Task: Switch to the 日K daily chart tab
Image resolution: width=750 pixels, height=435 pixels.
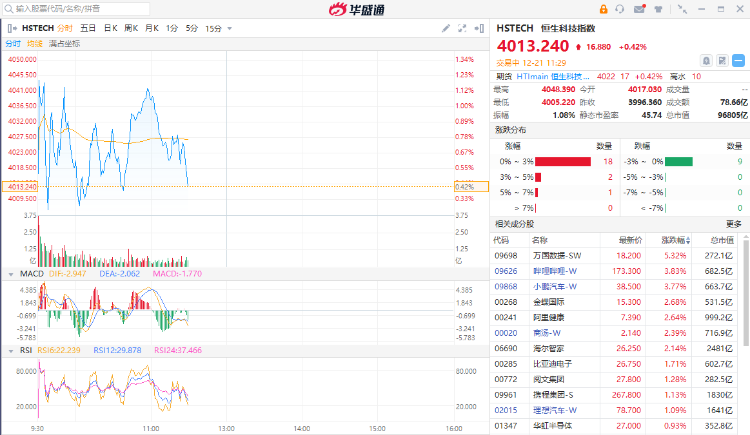Action: tap(110, 29)
